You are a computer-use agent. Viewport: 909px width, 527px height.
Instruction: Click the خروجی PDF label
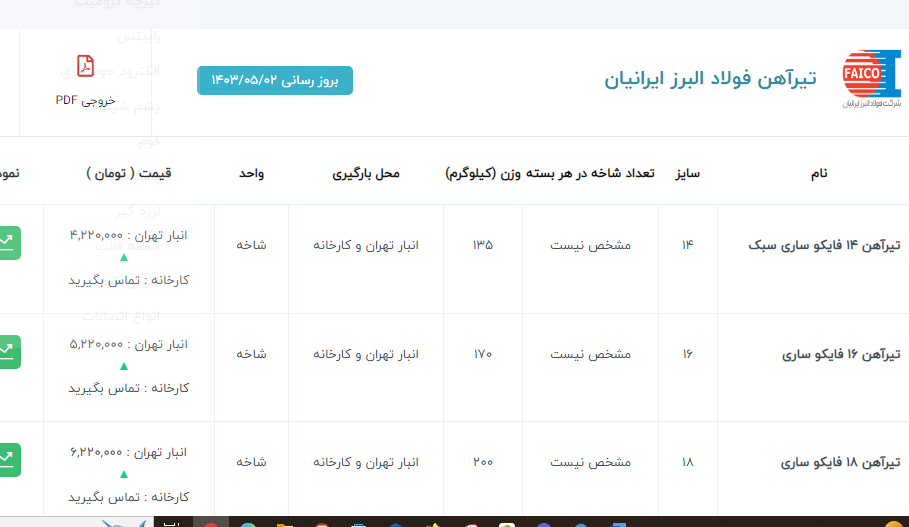click(86, 100)
